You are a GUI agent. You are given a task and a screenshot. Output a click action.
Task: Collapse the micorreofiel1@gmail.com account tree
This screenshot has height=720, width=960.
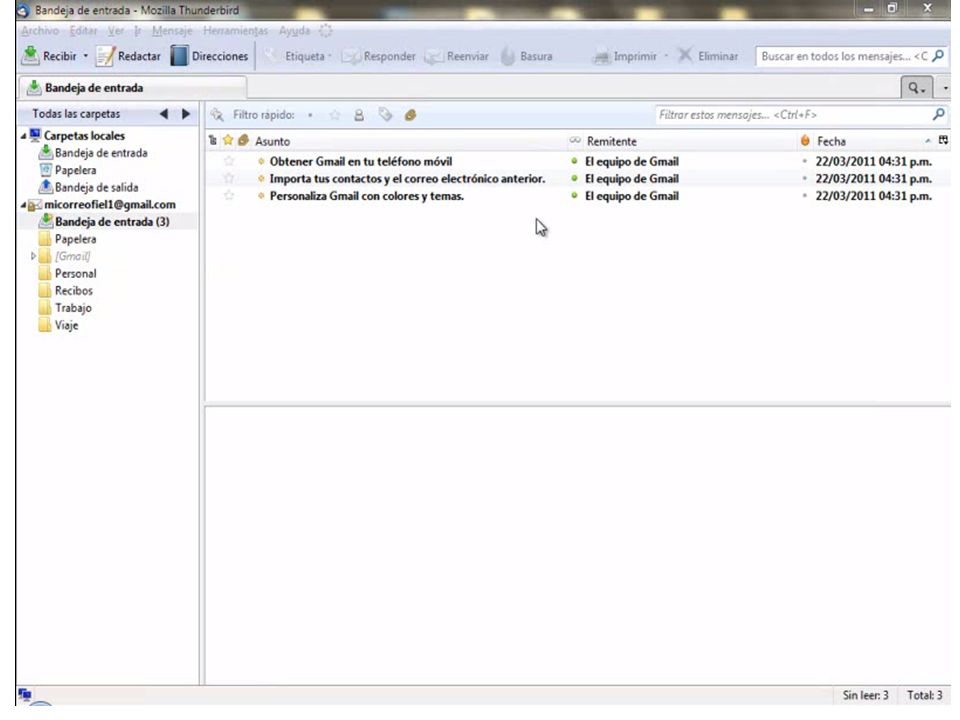point(24,205)
